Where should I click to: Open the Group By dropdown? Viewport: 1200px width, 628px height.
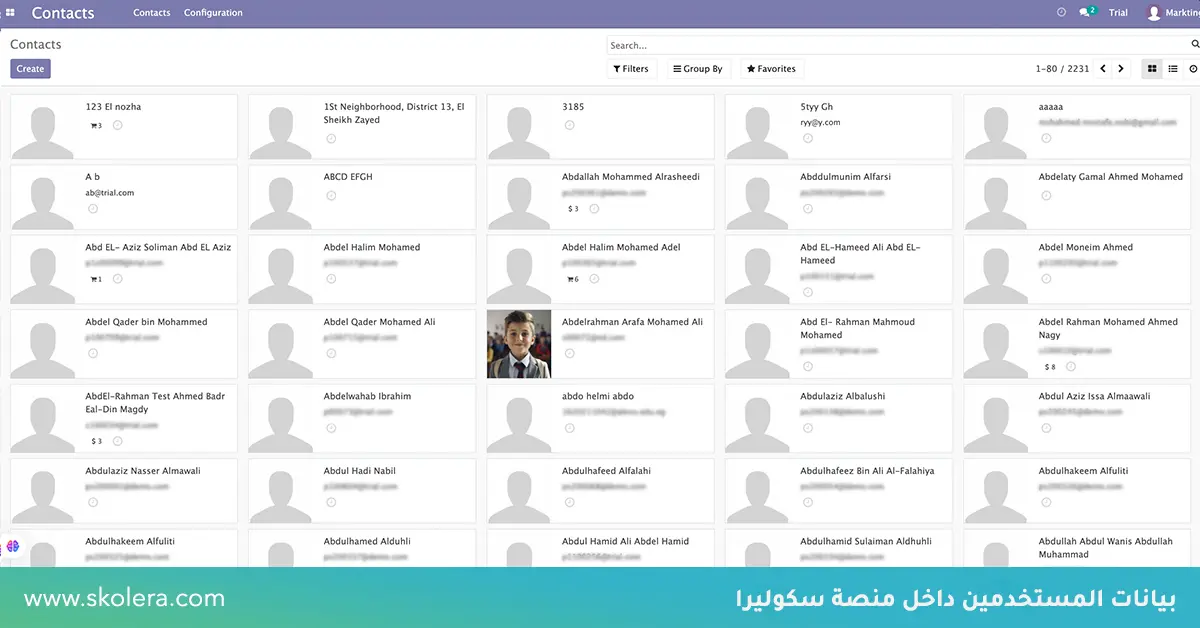point(698,69)
